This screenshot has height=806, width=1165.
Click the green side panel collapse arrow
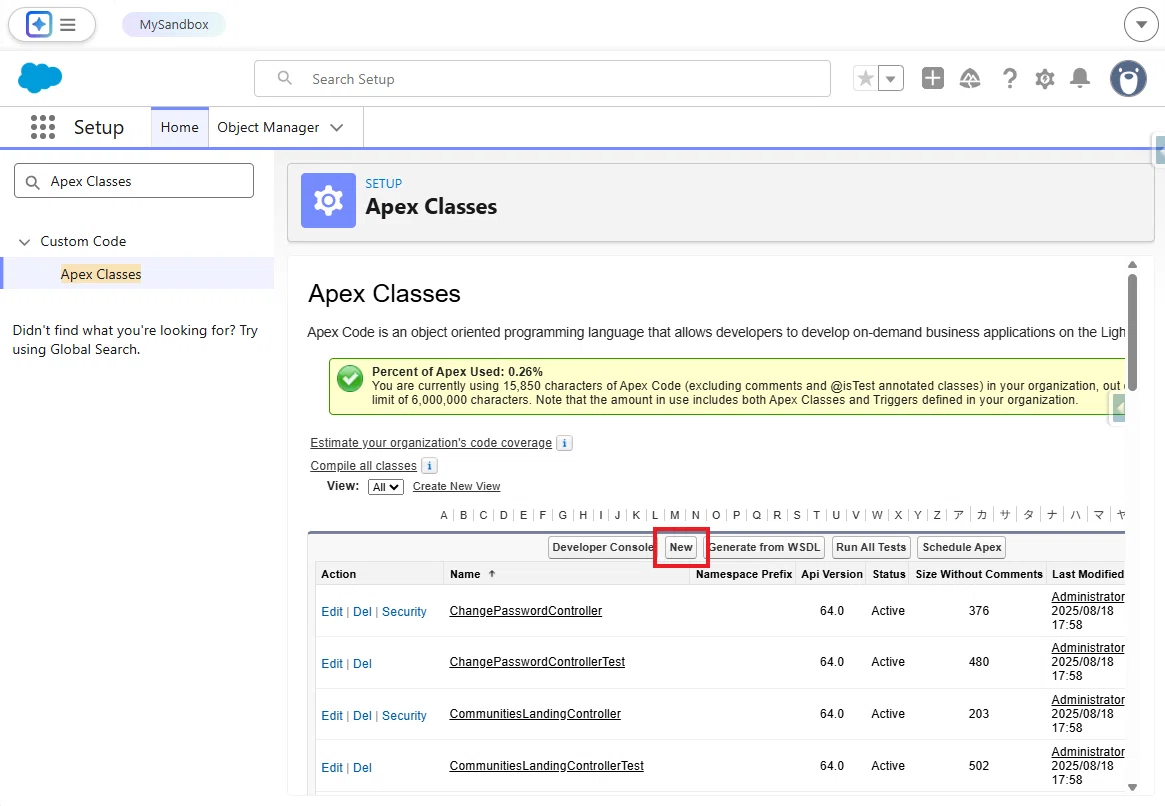(1118, 407)
